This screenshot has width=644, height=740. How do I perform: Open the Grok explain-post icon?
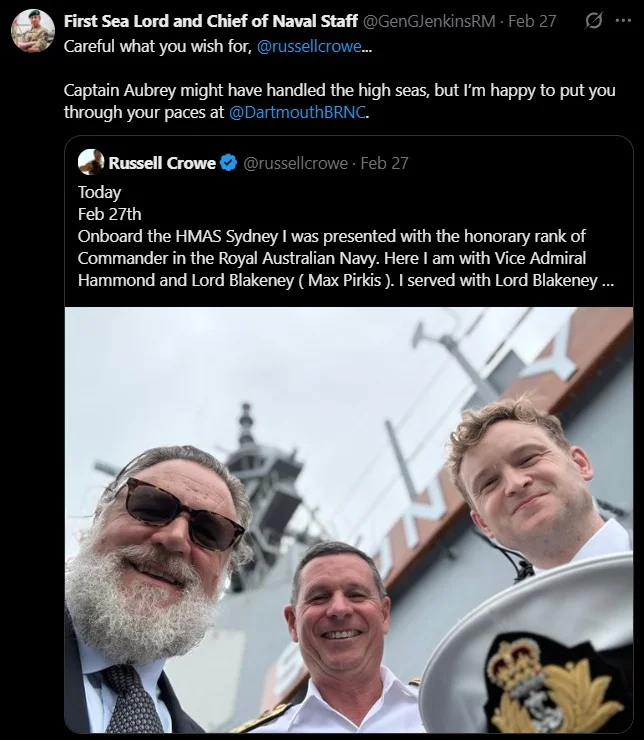click(x=593, y=21)
